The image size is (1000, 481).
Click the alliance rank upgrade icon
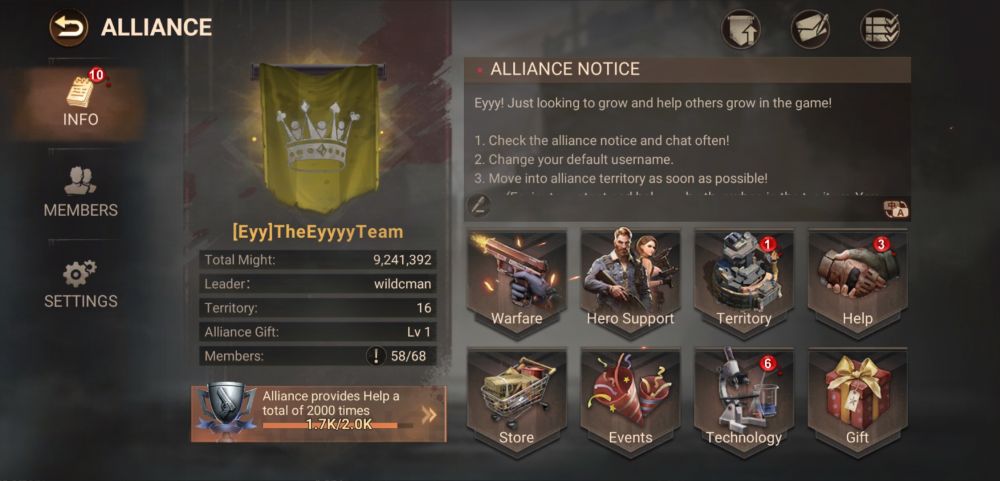tap(741, 29)
